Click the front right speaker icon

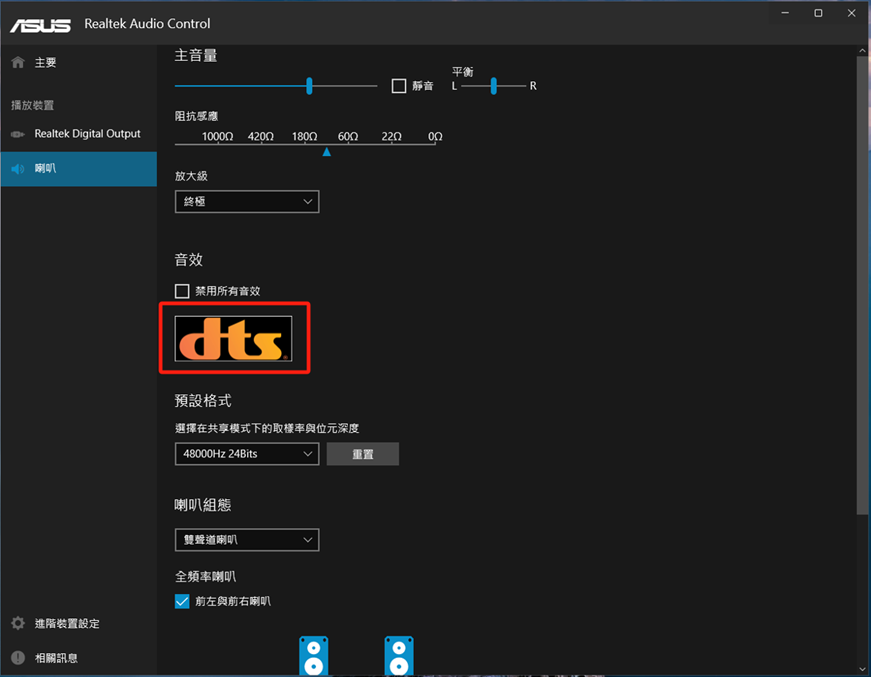(x=399, y=656)
